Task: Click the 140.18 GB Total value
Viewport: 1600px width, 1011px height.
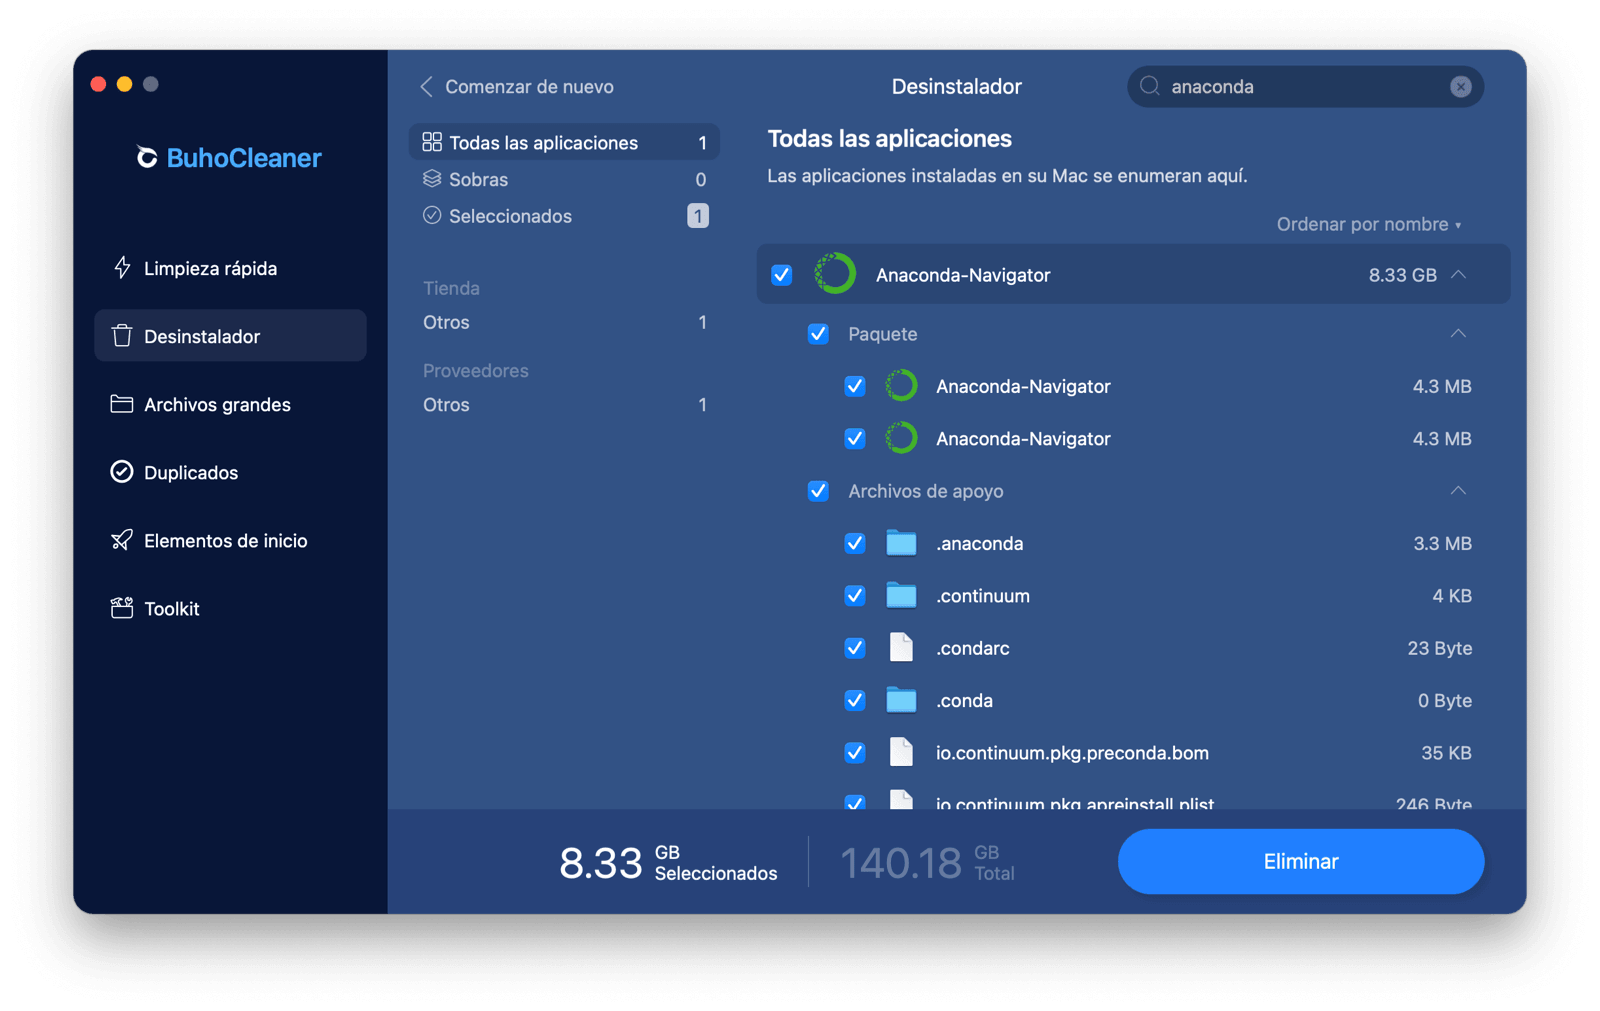Action: click(927, 862)
